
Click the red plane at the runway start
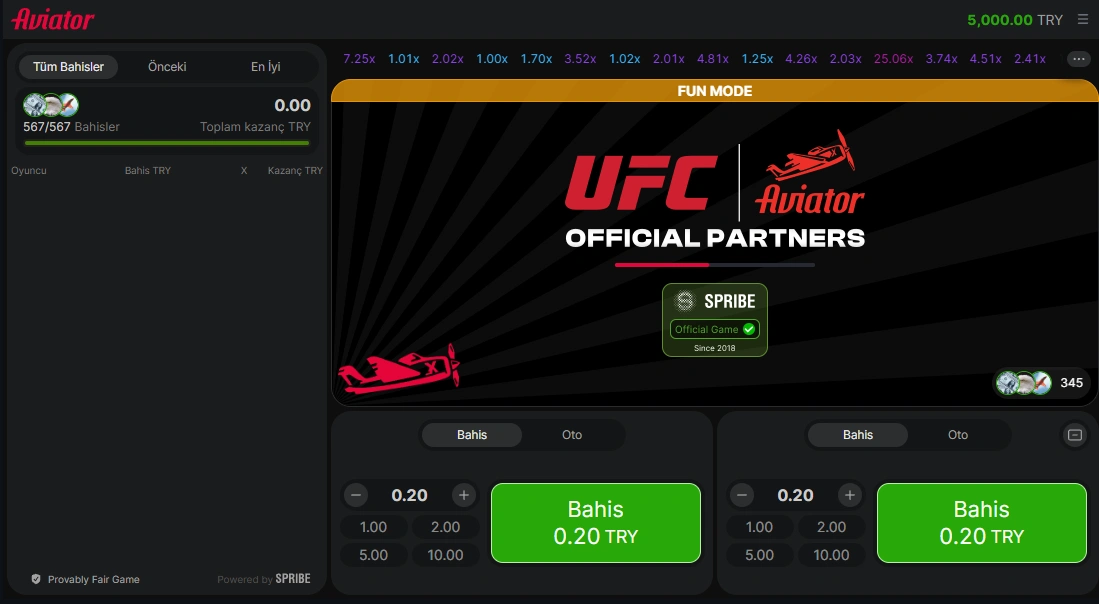tap(398, 369)
